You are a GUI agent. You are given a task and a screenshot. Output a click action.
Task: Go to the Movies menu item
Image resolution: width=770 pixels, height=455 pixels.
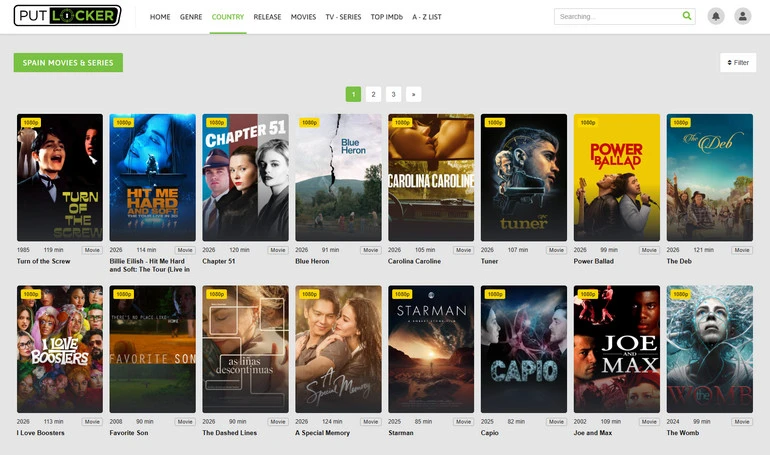tap(303, 17)
